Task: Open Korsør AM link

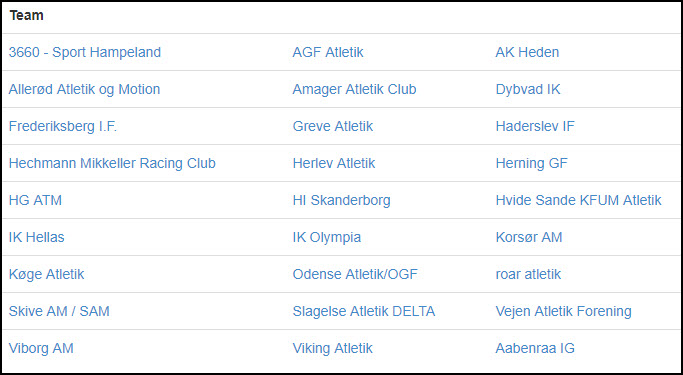Action: coord(529,237)
